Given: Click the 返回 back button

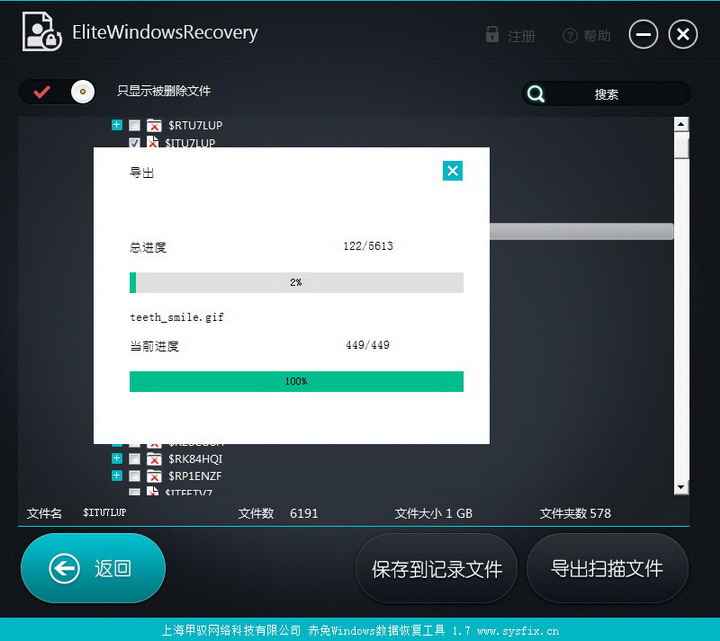Looking at the screenshot, I should [93, 568].
